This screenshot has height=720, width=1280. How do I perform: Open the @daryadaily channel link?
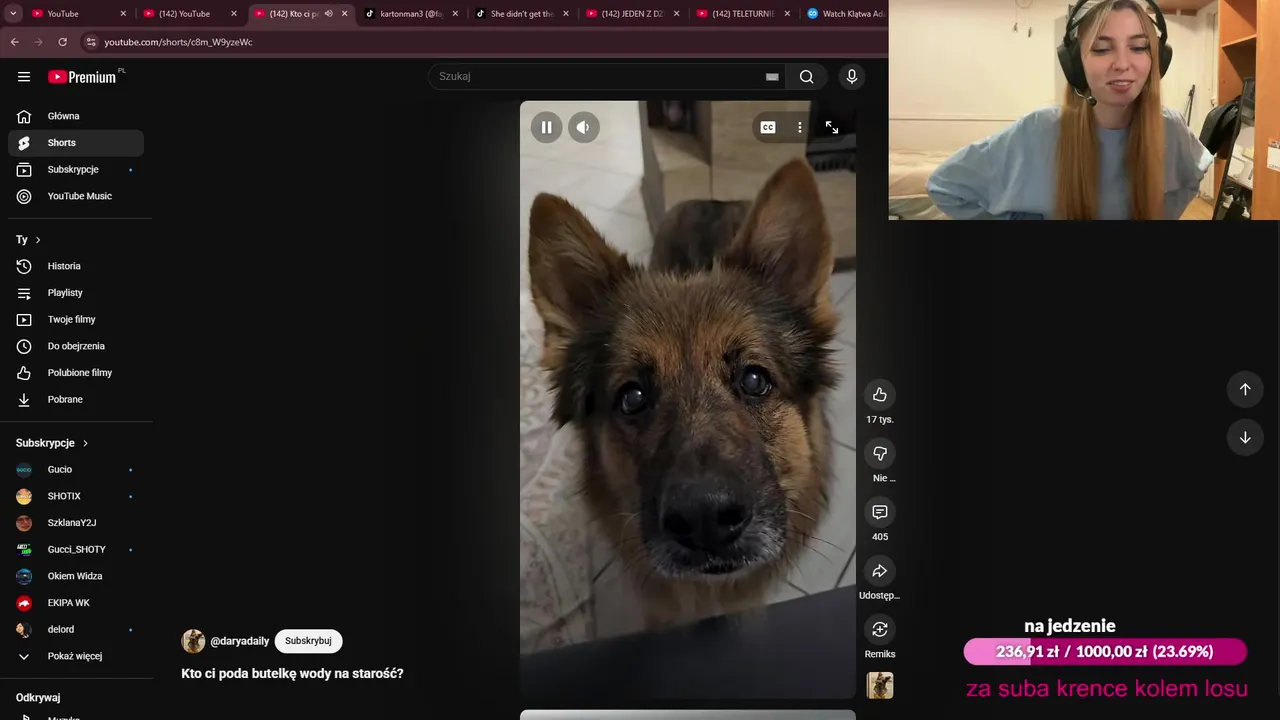click(x=239, y=641)
